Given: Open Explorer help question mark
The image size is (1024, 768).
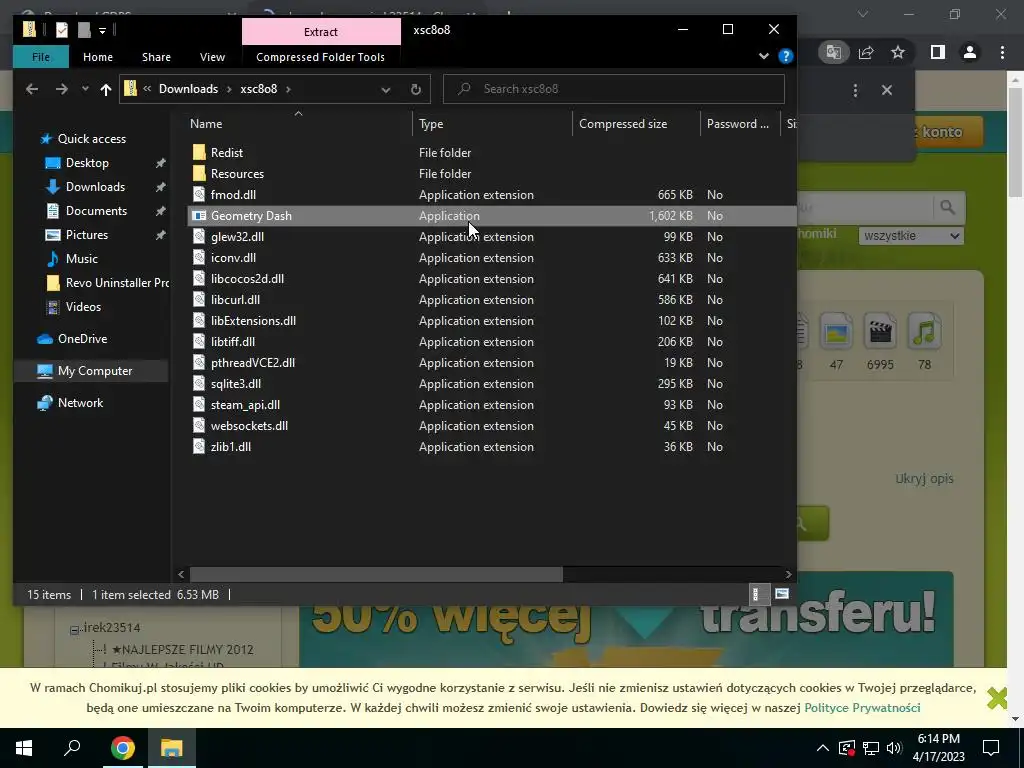Looking at the screenshot, I should (786, 56).
